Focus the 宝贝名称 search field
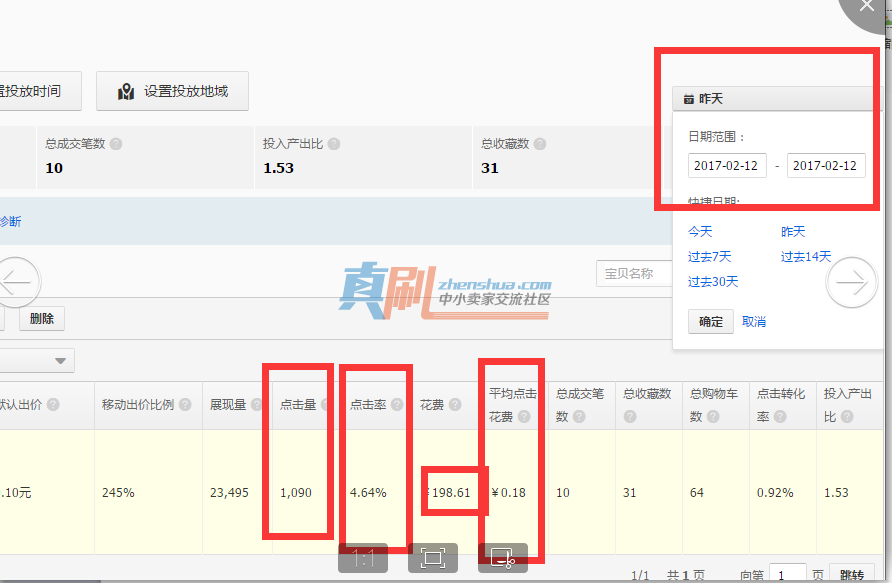The width and height of the screenshot is (892, 583). (634, 274)
